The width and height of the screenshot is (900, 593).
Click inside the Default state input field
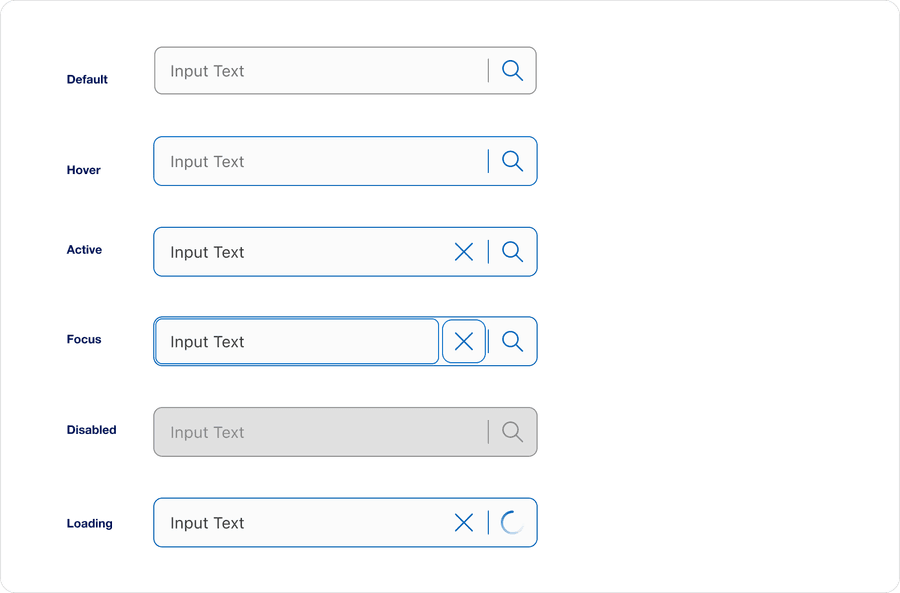(x=300, y=70)
